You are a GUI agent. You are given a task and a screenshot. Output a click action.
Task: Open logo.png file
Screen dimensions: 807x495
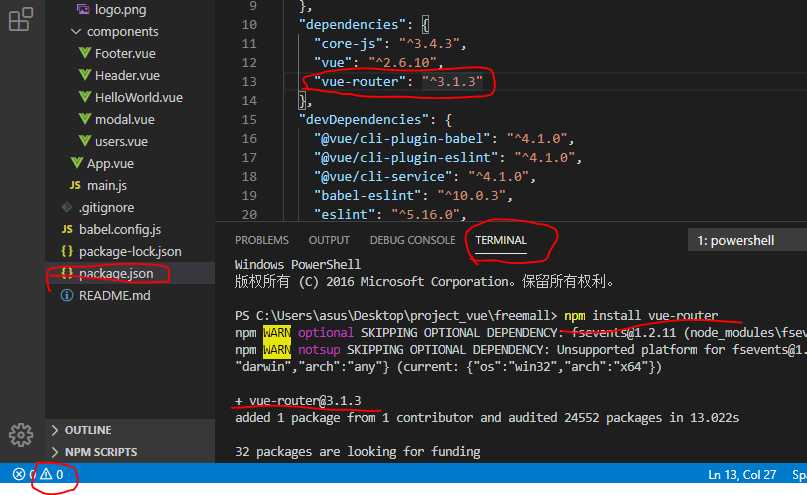[120, 9]
